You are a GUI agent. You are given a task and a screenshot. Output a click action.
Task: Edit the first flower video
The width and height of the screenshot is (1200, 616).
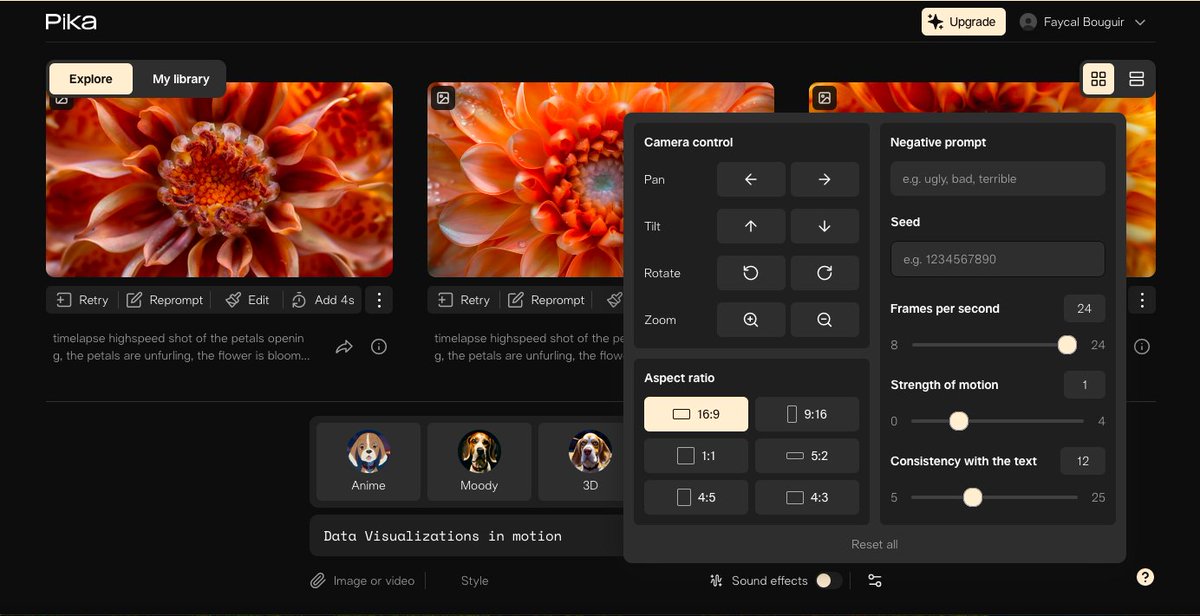tap(247, 300)
